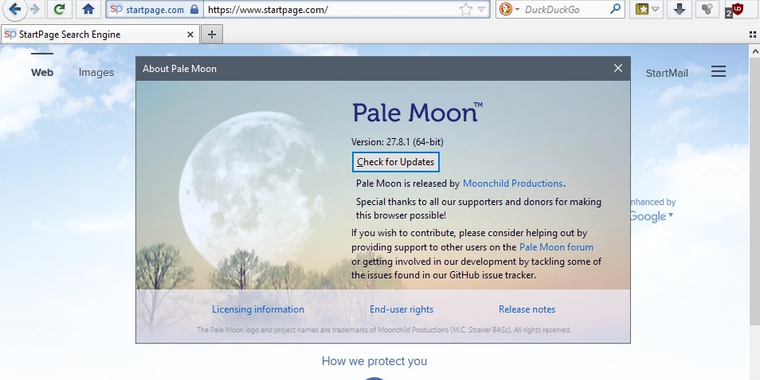Open the Bookmarks menu button

point(642,9)
